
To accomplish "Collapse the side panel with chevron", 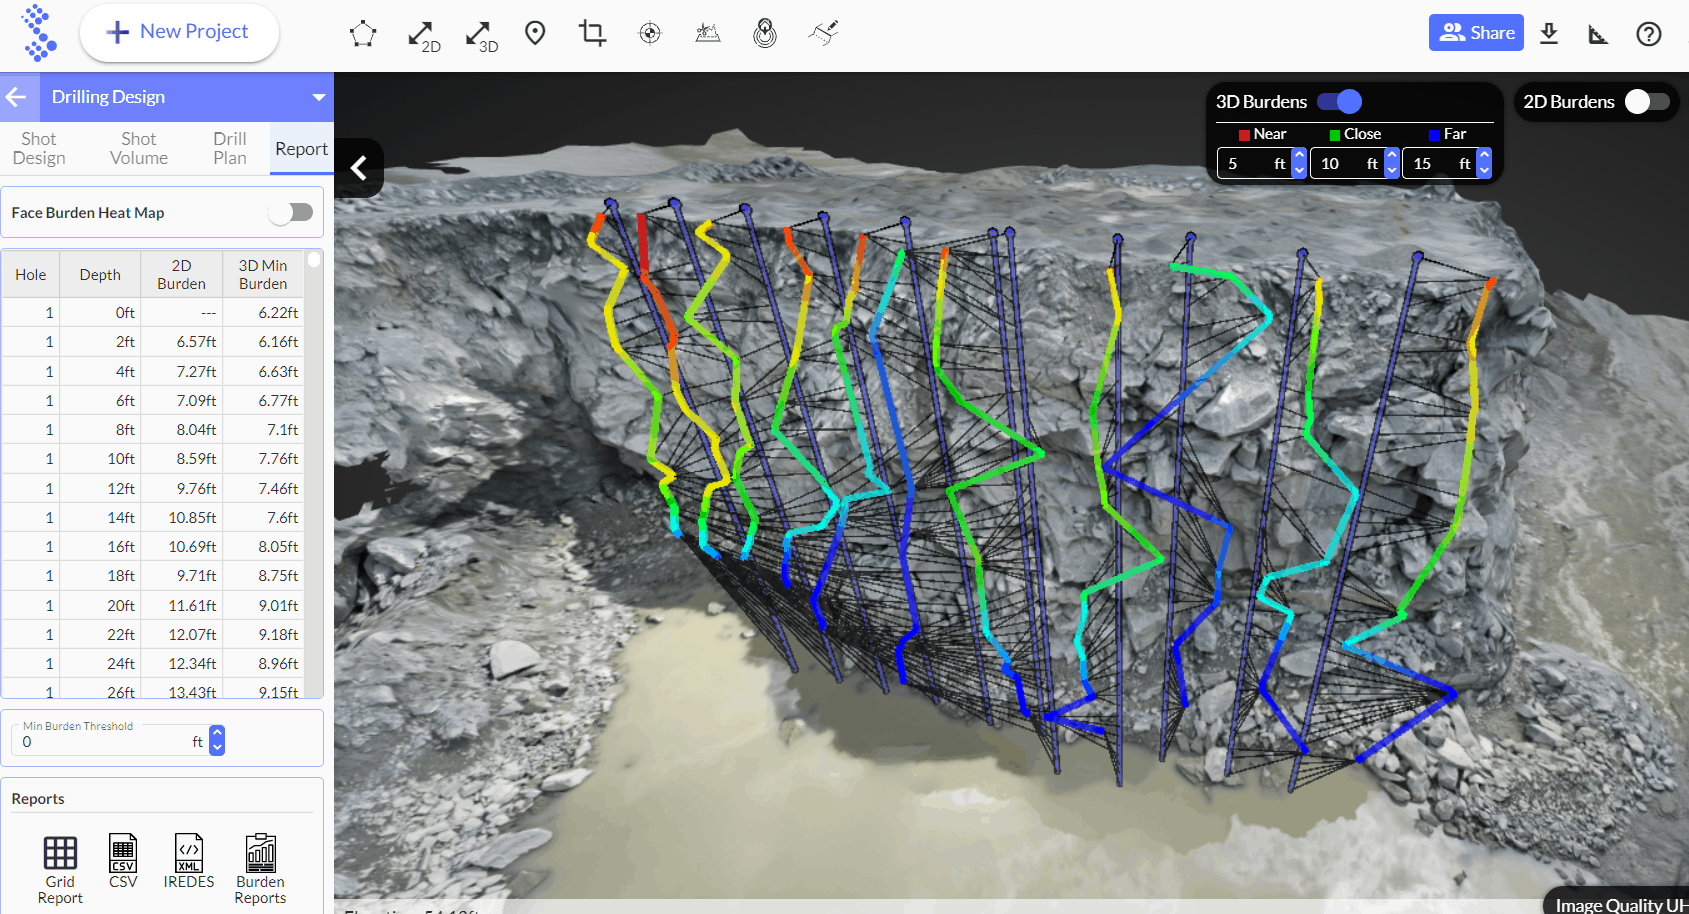I will [359, 168].
